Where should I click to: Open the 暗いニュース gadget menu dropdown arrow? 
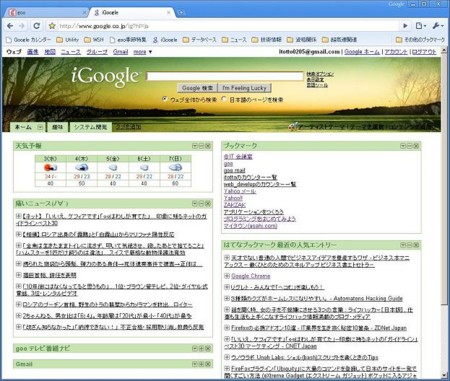pyautogui.click(x=195, y=203)
